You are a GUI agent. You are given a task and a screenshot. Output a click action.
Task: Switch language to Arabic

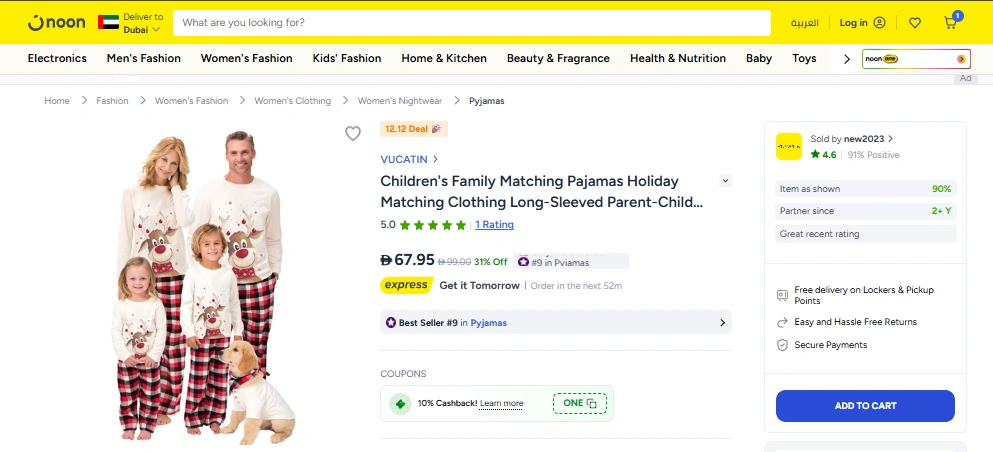point(804,23)
